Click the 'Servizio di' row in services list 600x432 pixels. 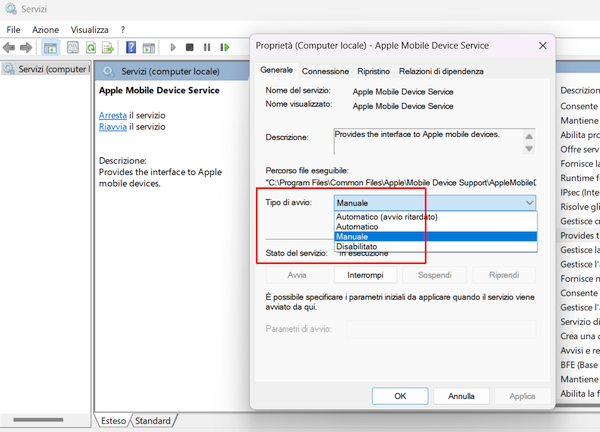579,322
